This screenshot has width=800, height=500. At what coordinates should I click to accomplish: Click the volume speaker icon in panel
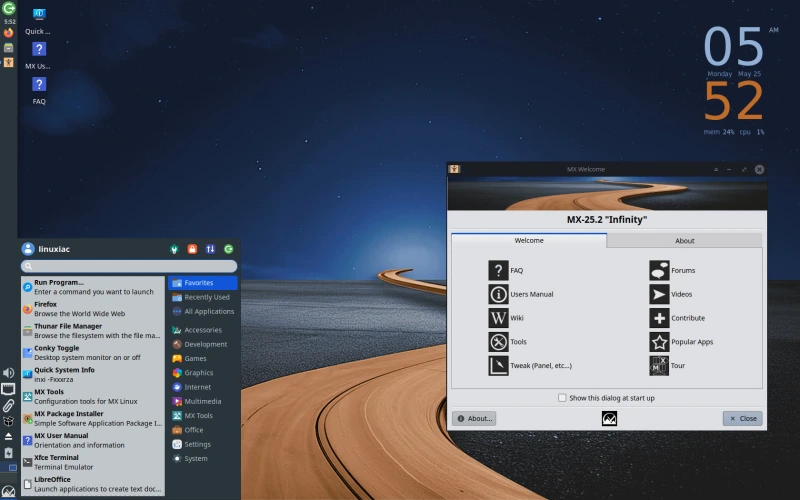(x=9, y=373)
